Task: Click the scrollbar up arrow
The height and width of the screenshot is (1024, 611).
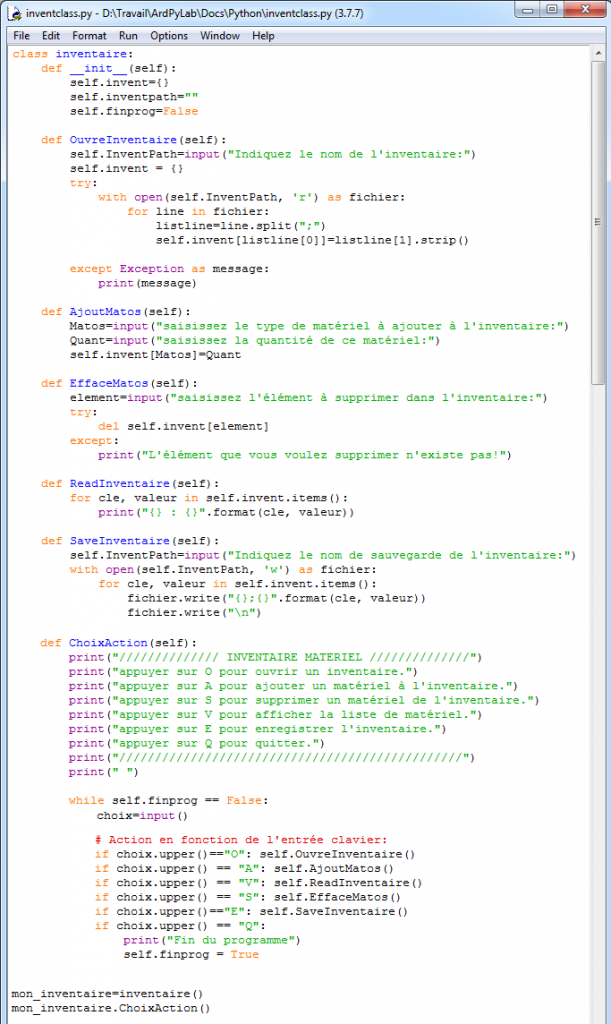Action: click(x=598, y=53)
